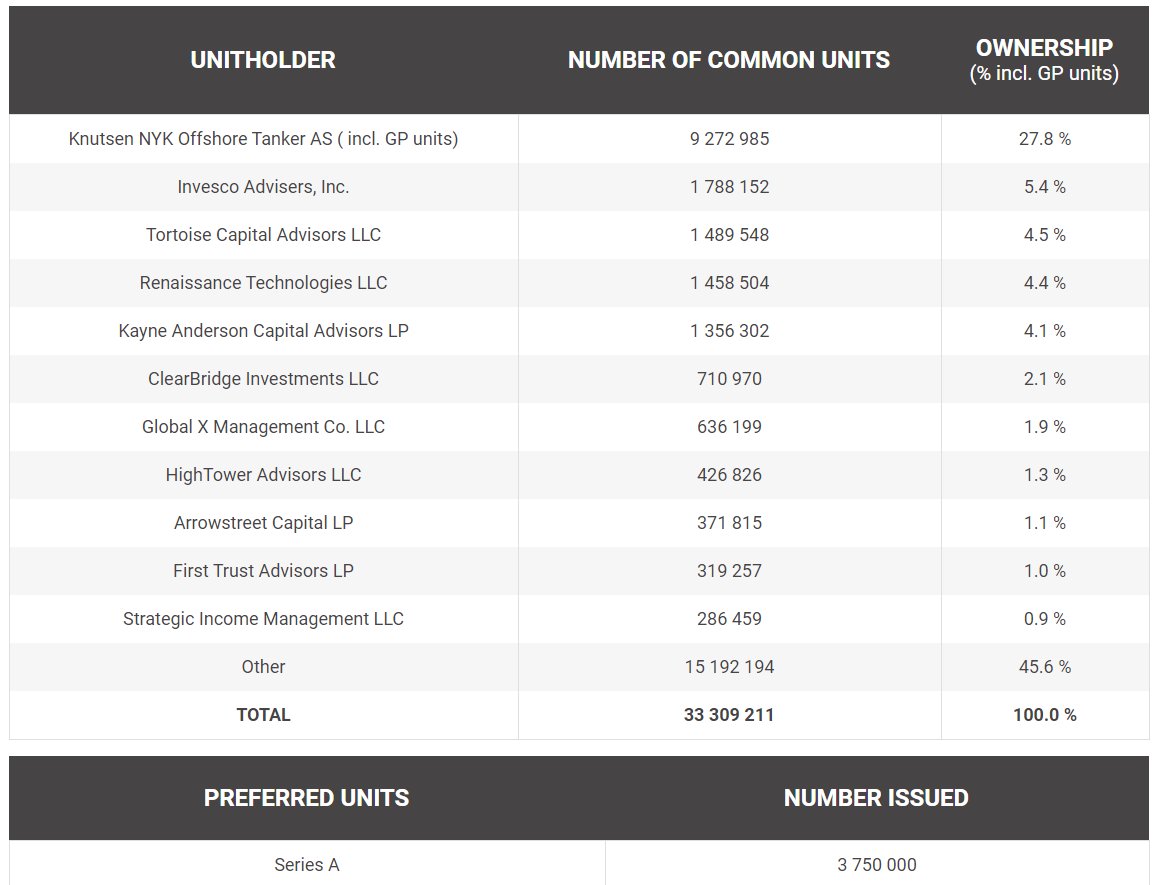Click the NUMBER ISSUED header
1160x885 pixels.
[x=877, y=798]
